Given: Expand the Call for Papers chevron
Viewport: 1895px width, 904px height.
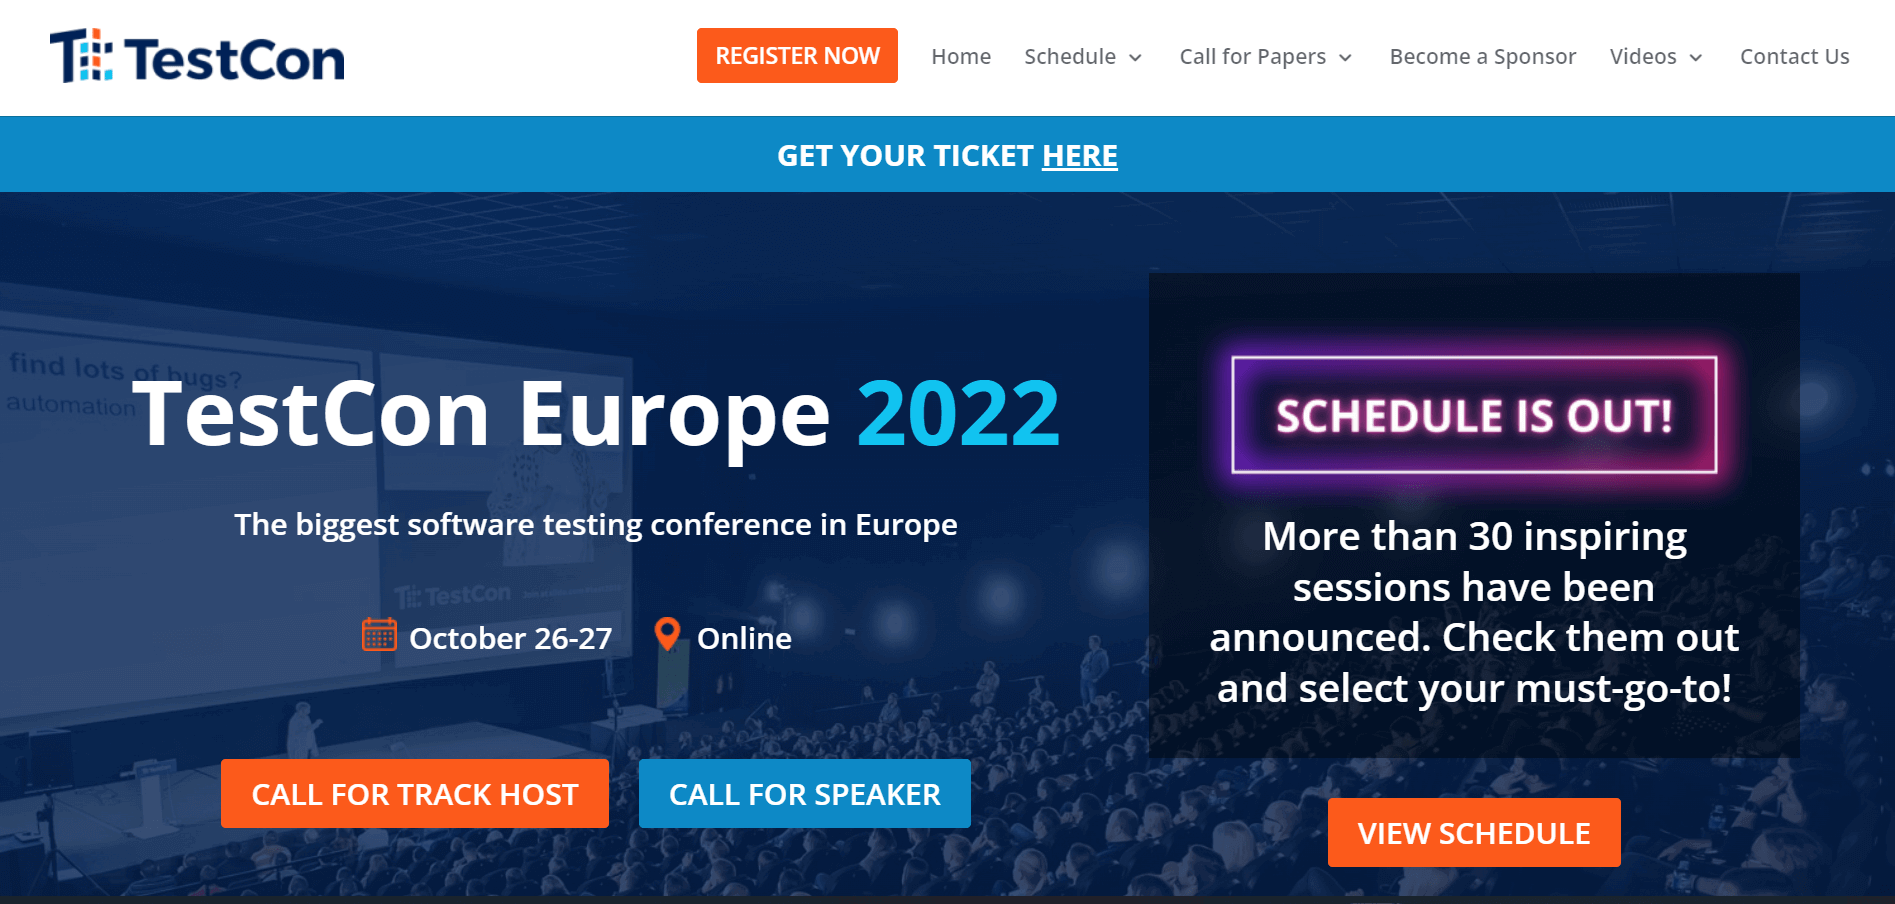Looking at the screenshot, I should [x=1346, y=58].
